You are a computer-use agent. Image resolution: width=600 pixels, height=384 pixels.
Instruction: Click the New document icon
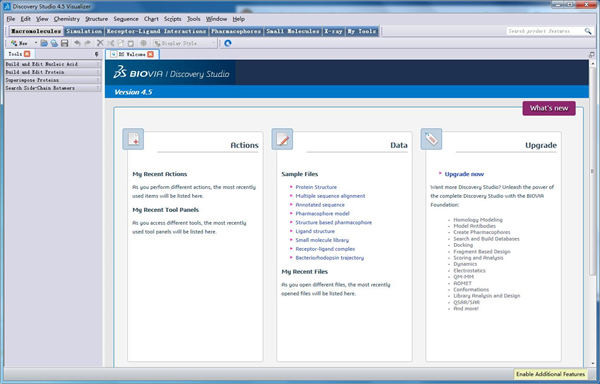tap(15, 43)
